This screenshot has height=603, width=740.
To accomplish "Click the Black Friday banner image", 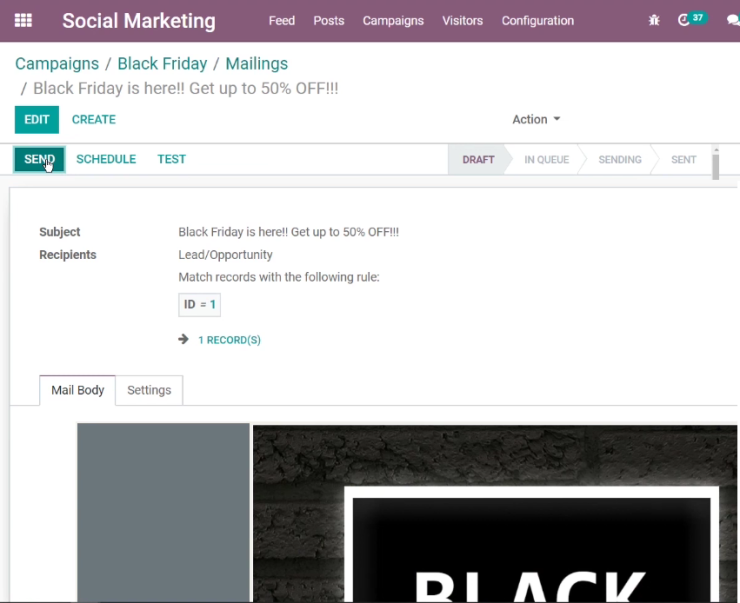I will point(495,513).
